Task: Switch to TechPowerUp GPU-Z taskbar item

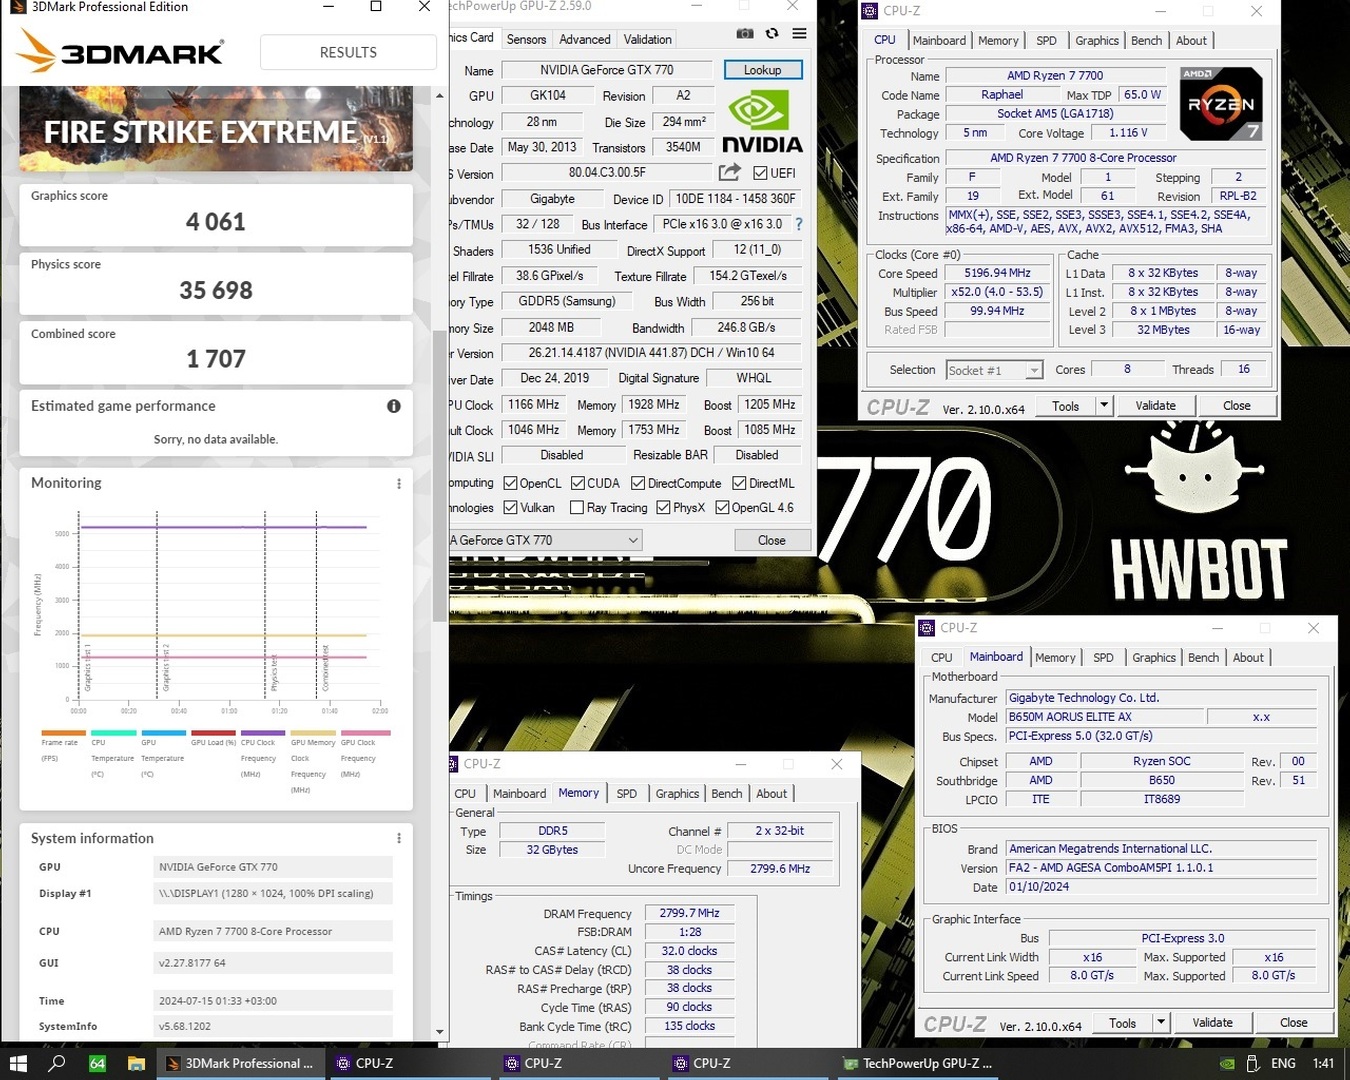Action: pos(918,1063)
